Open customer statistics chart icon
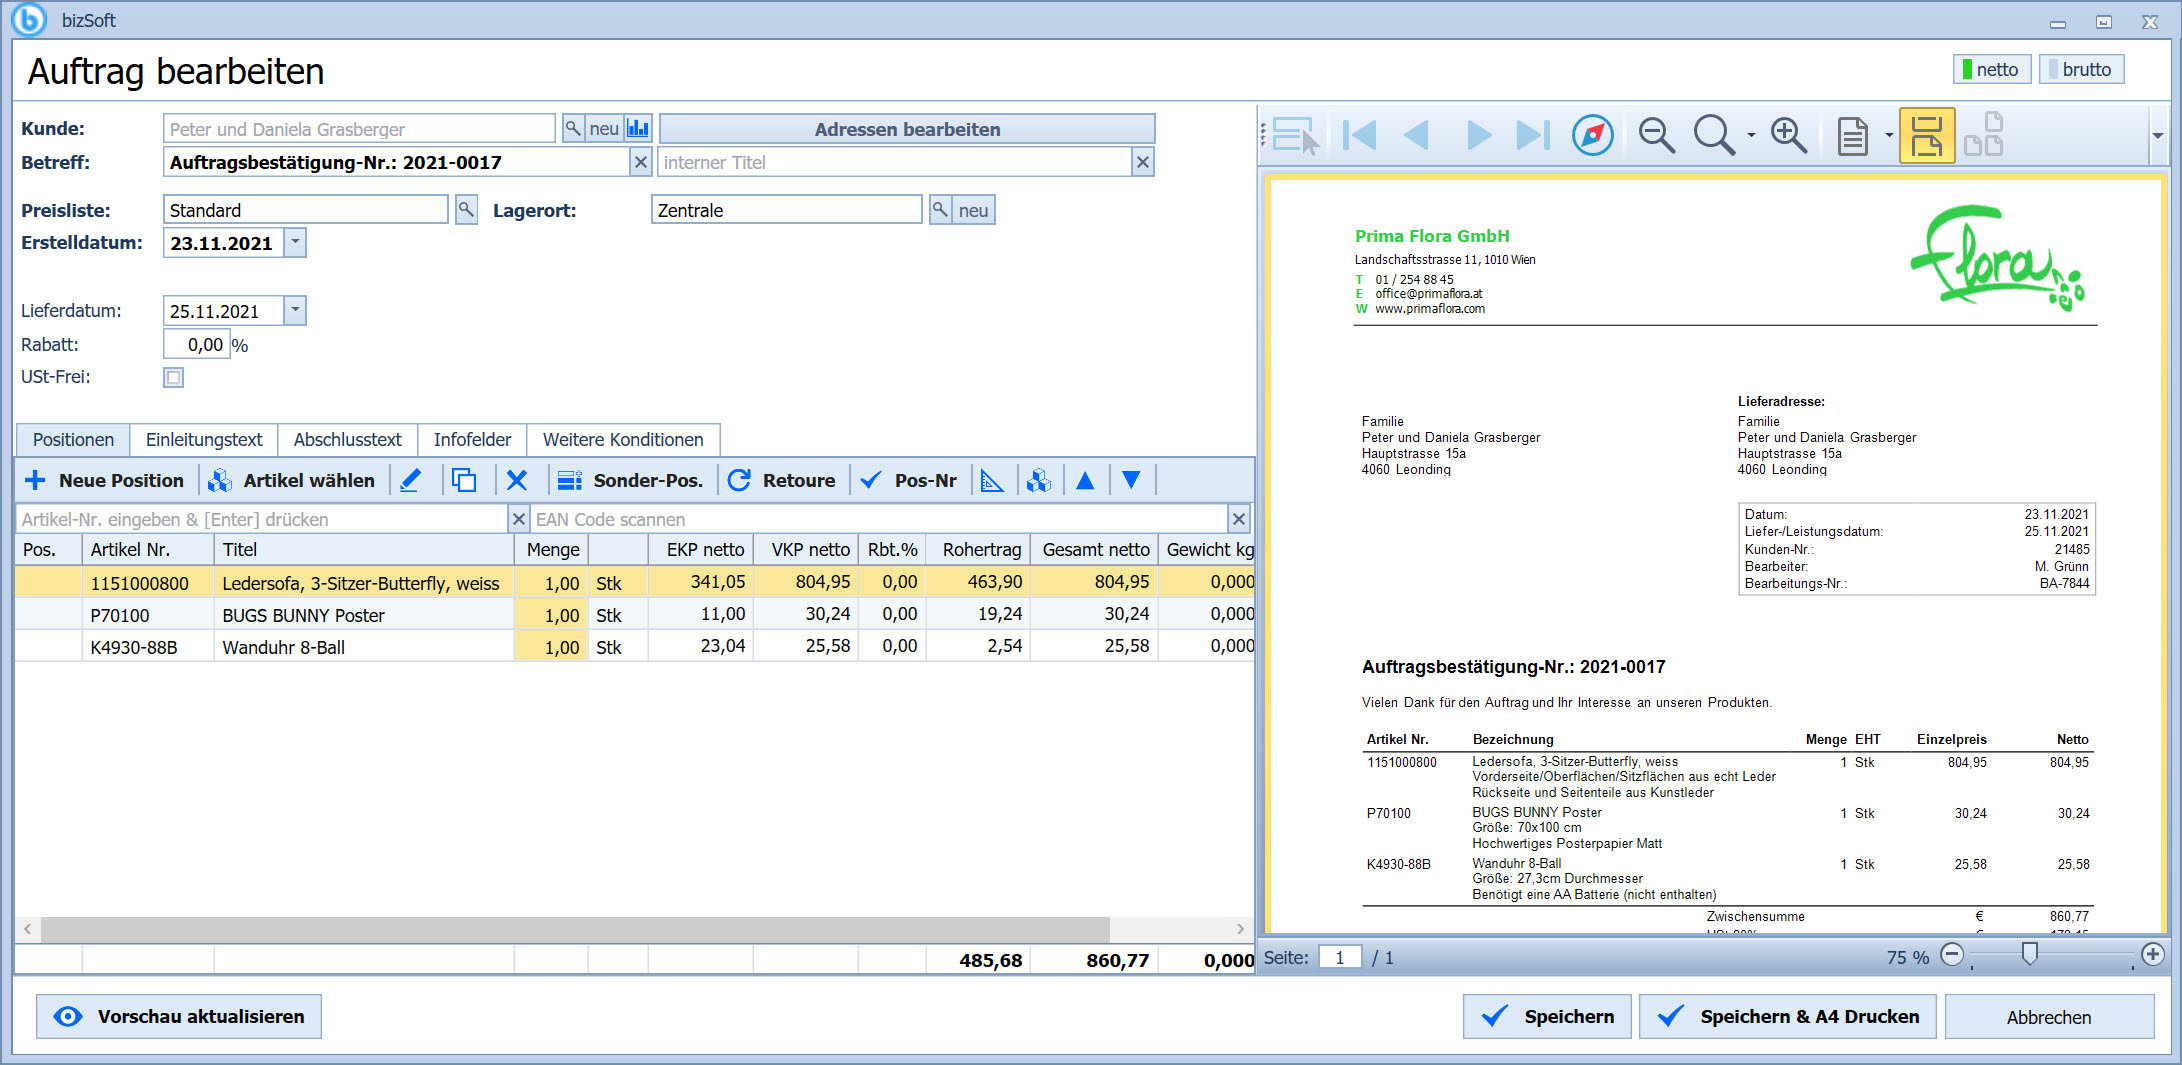 click(x=638, y=128)
